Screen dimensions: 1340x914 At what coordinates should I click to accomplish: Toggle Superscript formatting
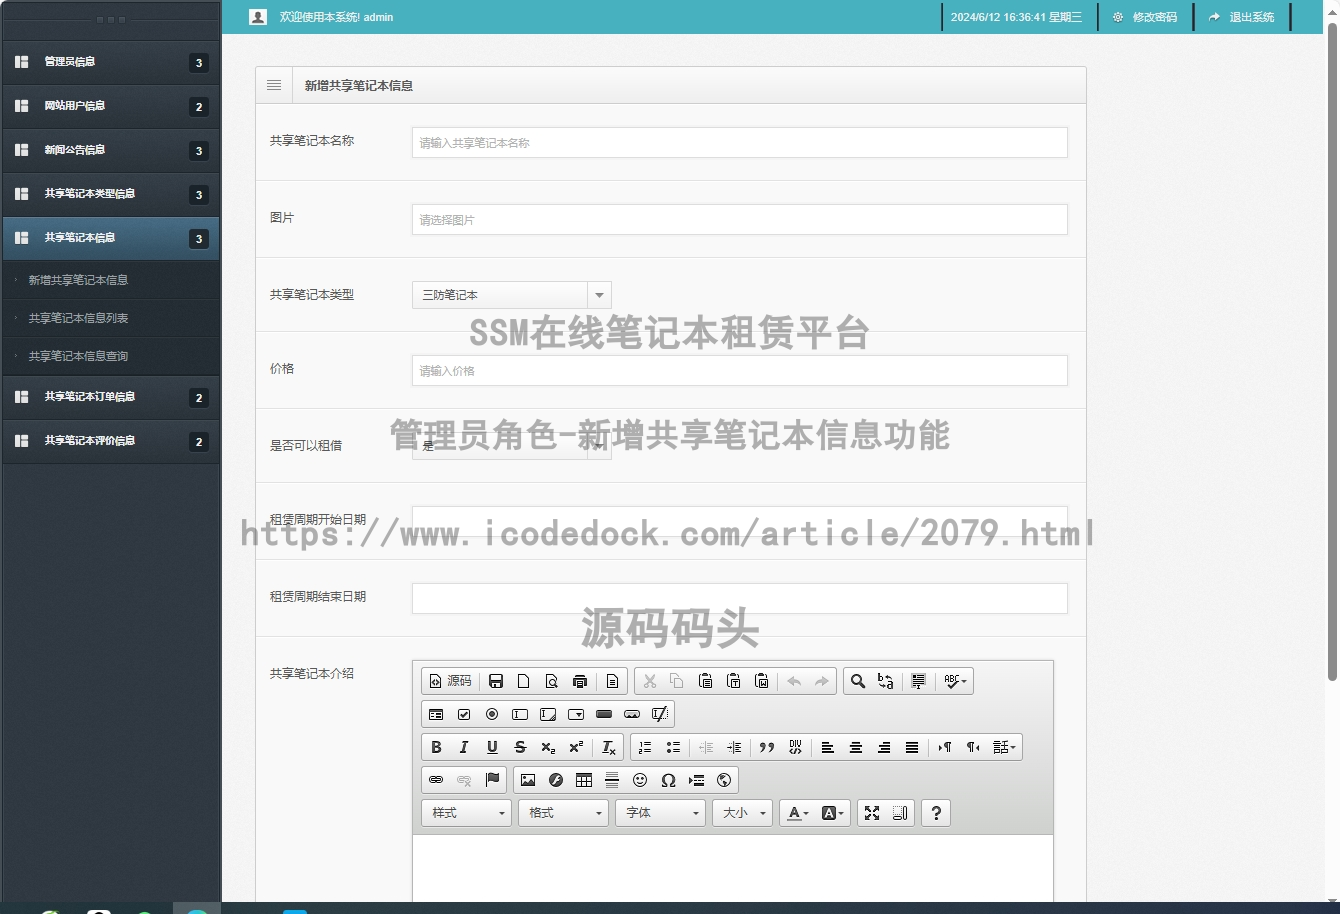pyautogui.click(x=576, y=747)
